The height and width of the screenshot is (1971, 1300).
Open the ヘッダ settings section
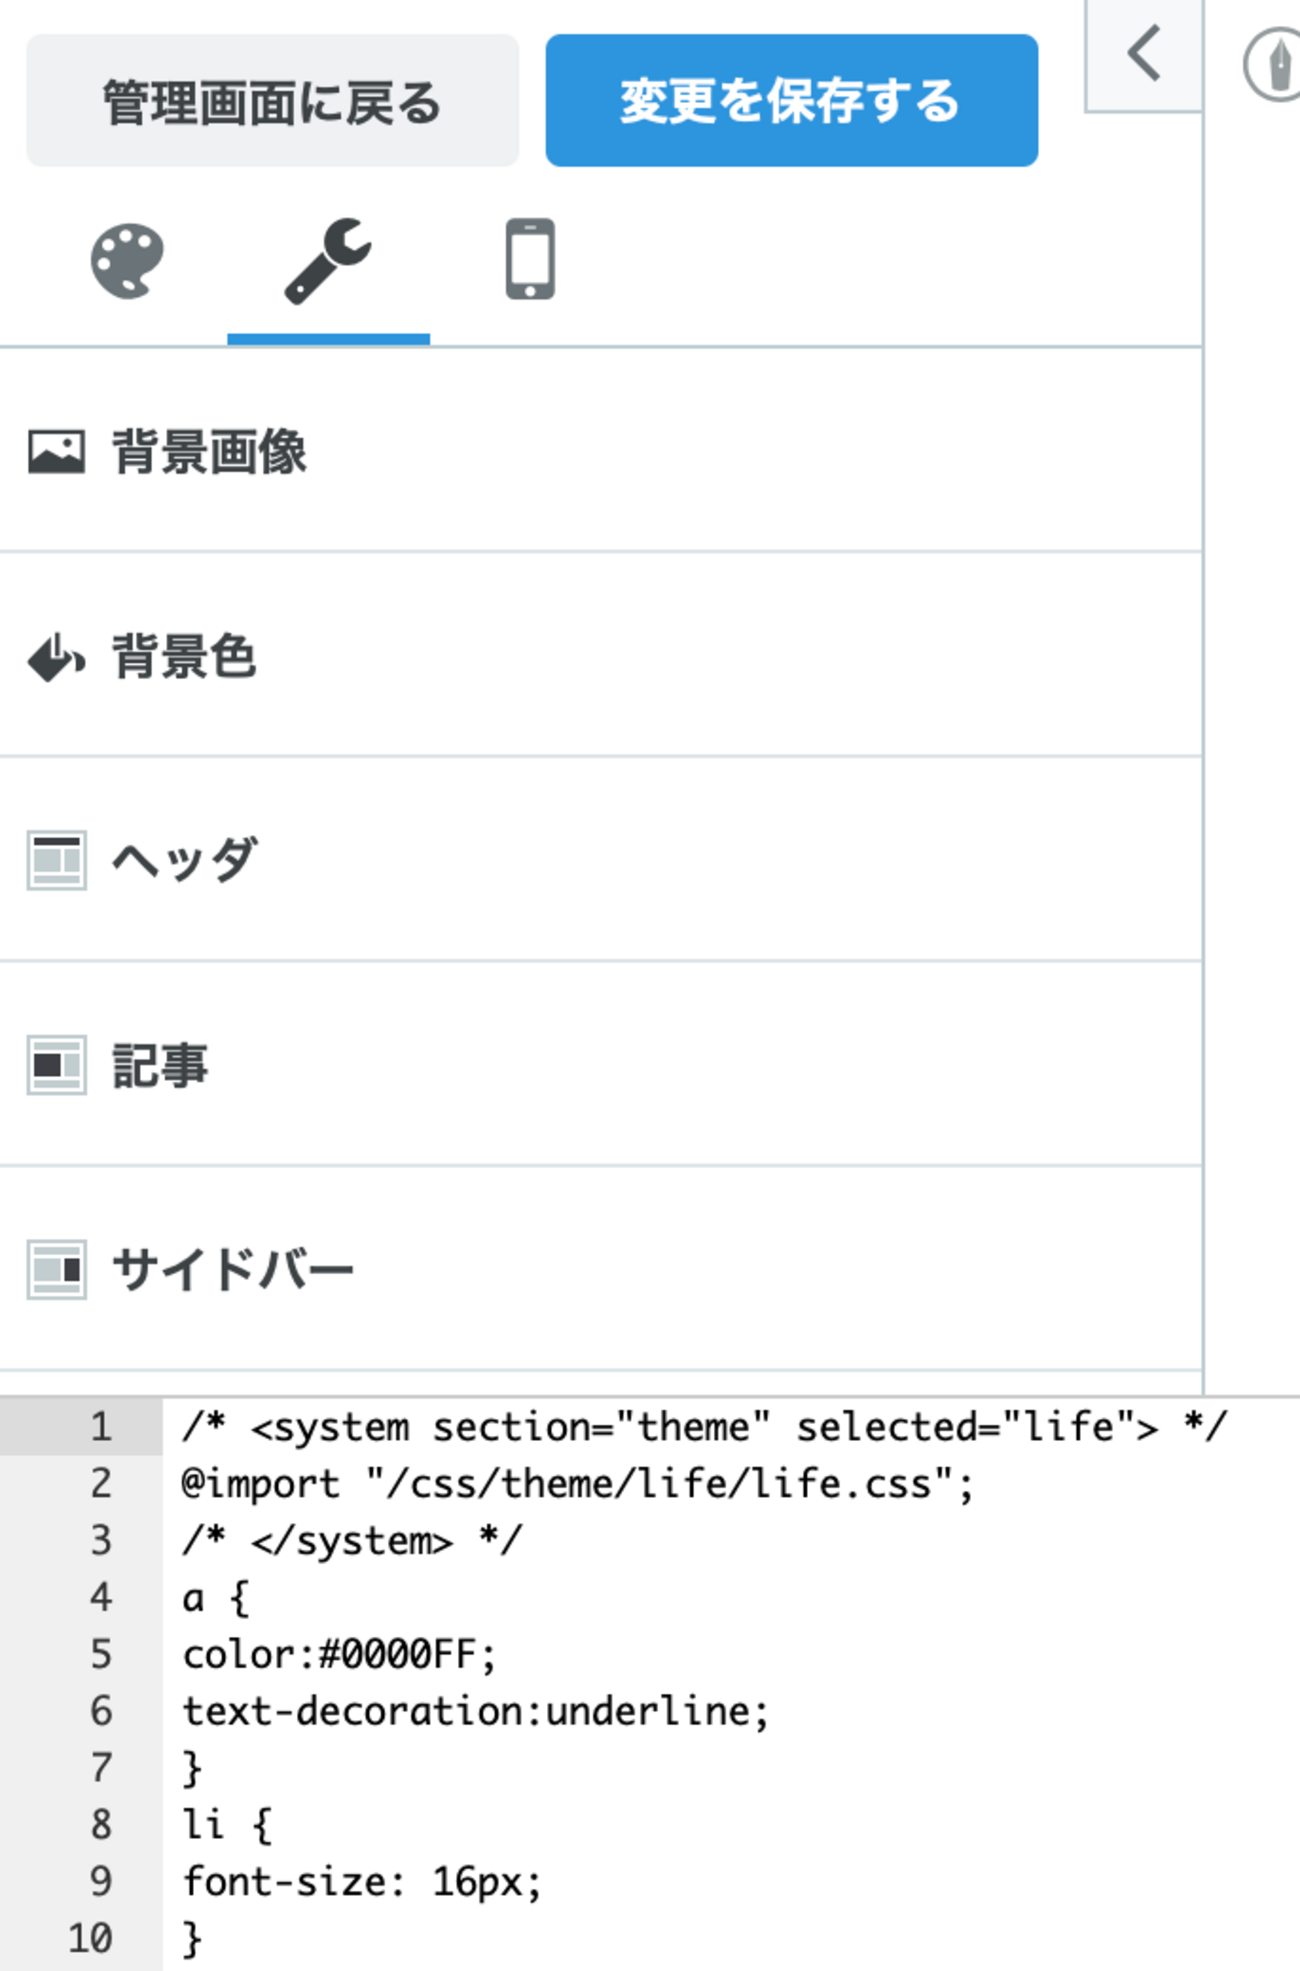(600, 860)
